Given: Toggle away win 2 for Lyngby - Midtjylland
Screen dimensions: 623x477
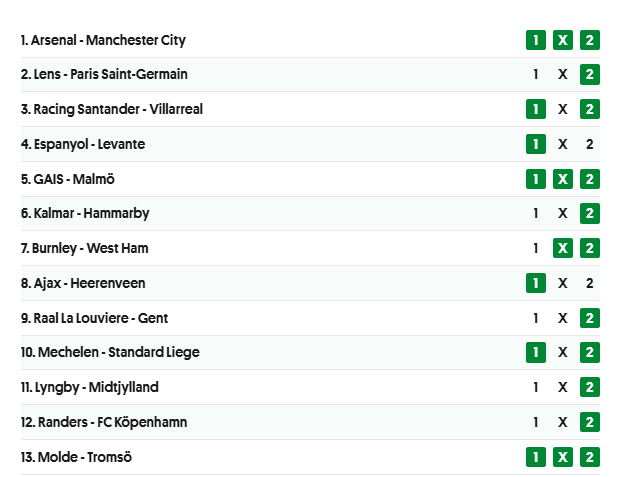Looking at the screenshot, I should 590,387.
